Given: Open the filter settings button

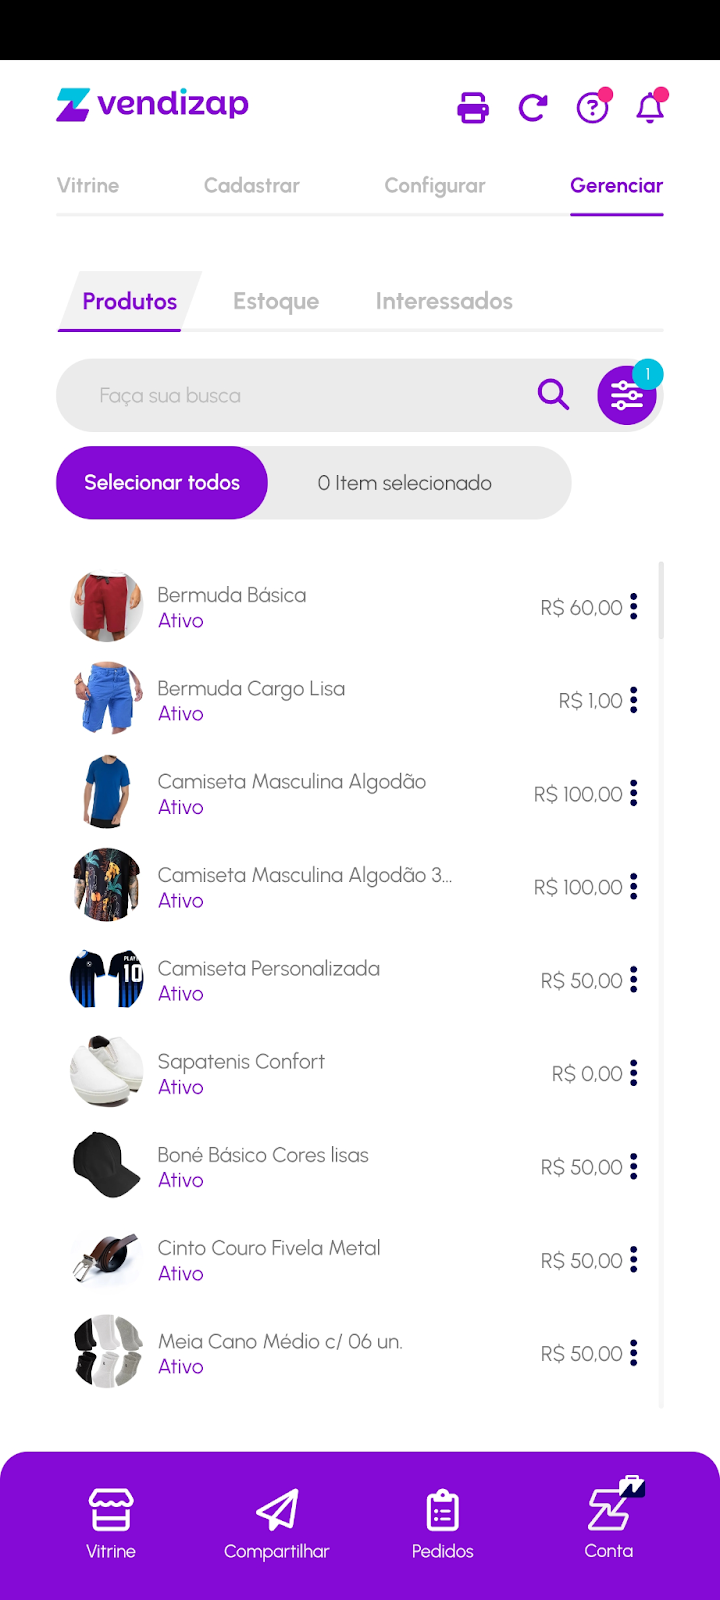Looking at the screenshot, I should click(x=627, y=396).
